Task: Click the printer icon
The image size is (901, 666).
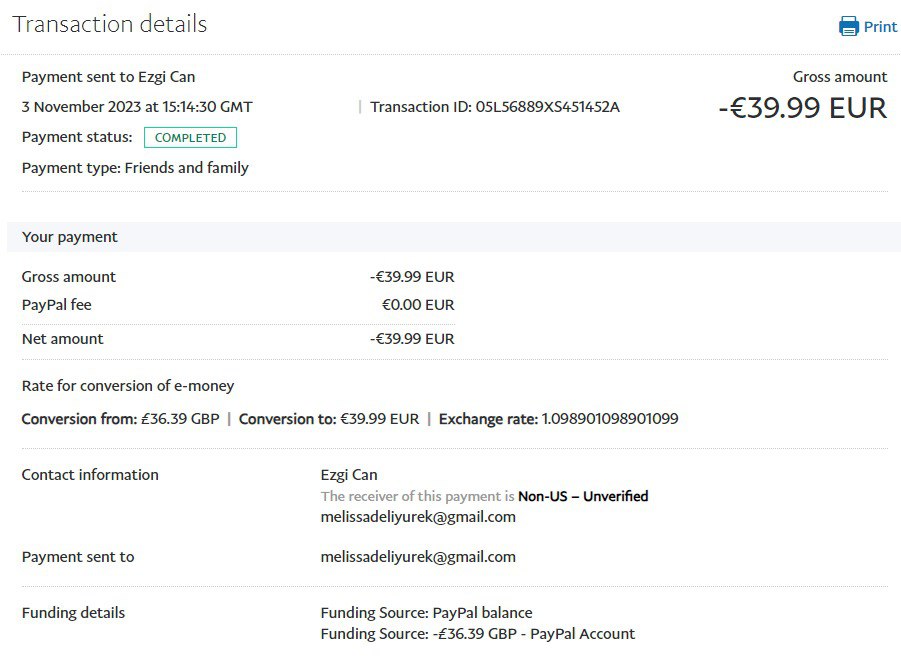Action: click(x=849, y=27)
